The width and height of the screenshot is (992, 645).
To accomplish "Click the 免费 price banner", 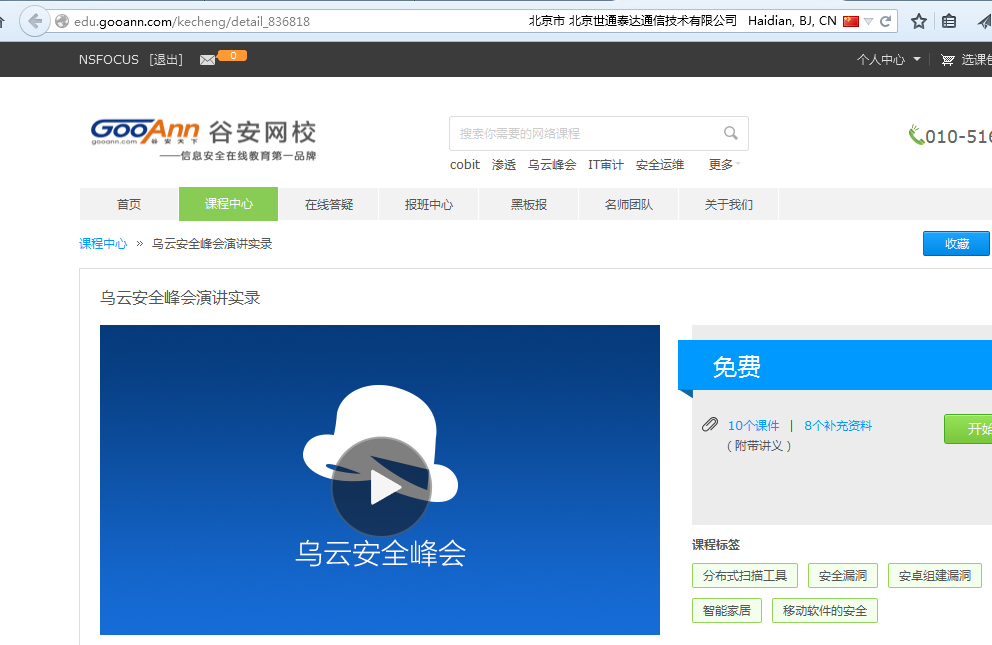I will point(835,366).
